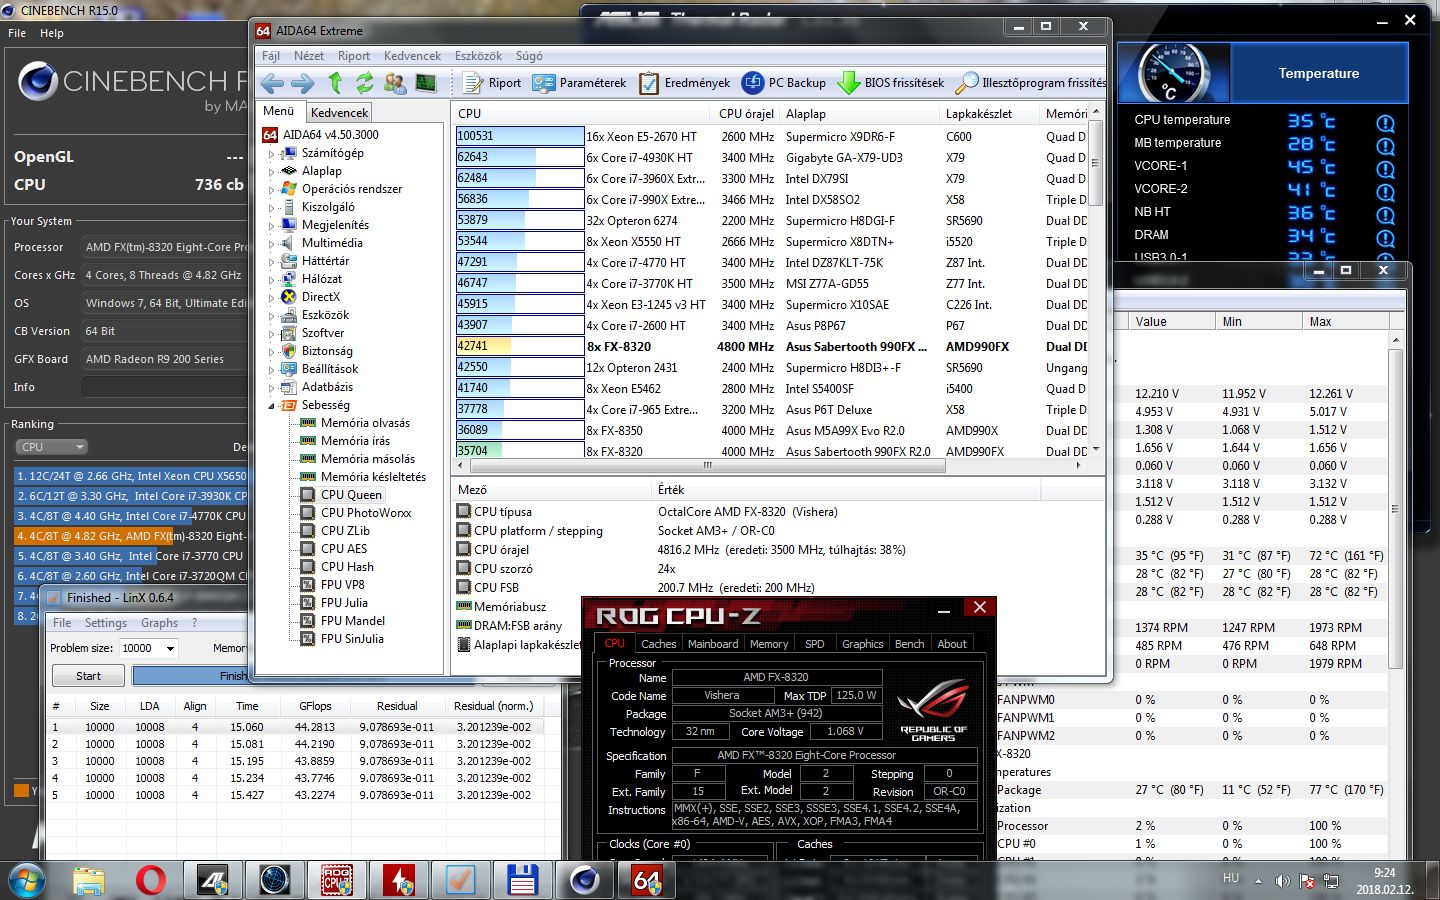Click the Max column header in the sensor window

pyautogui.click(x=1345, y=321)
